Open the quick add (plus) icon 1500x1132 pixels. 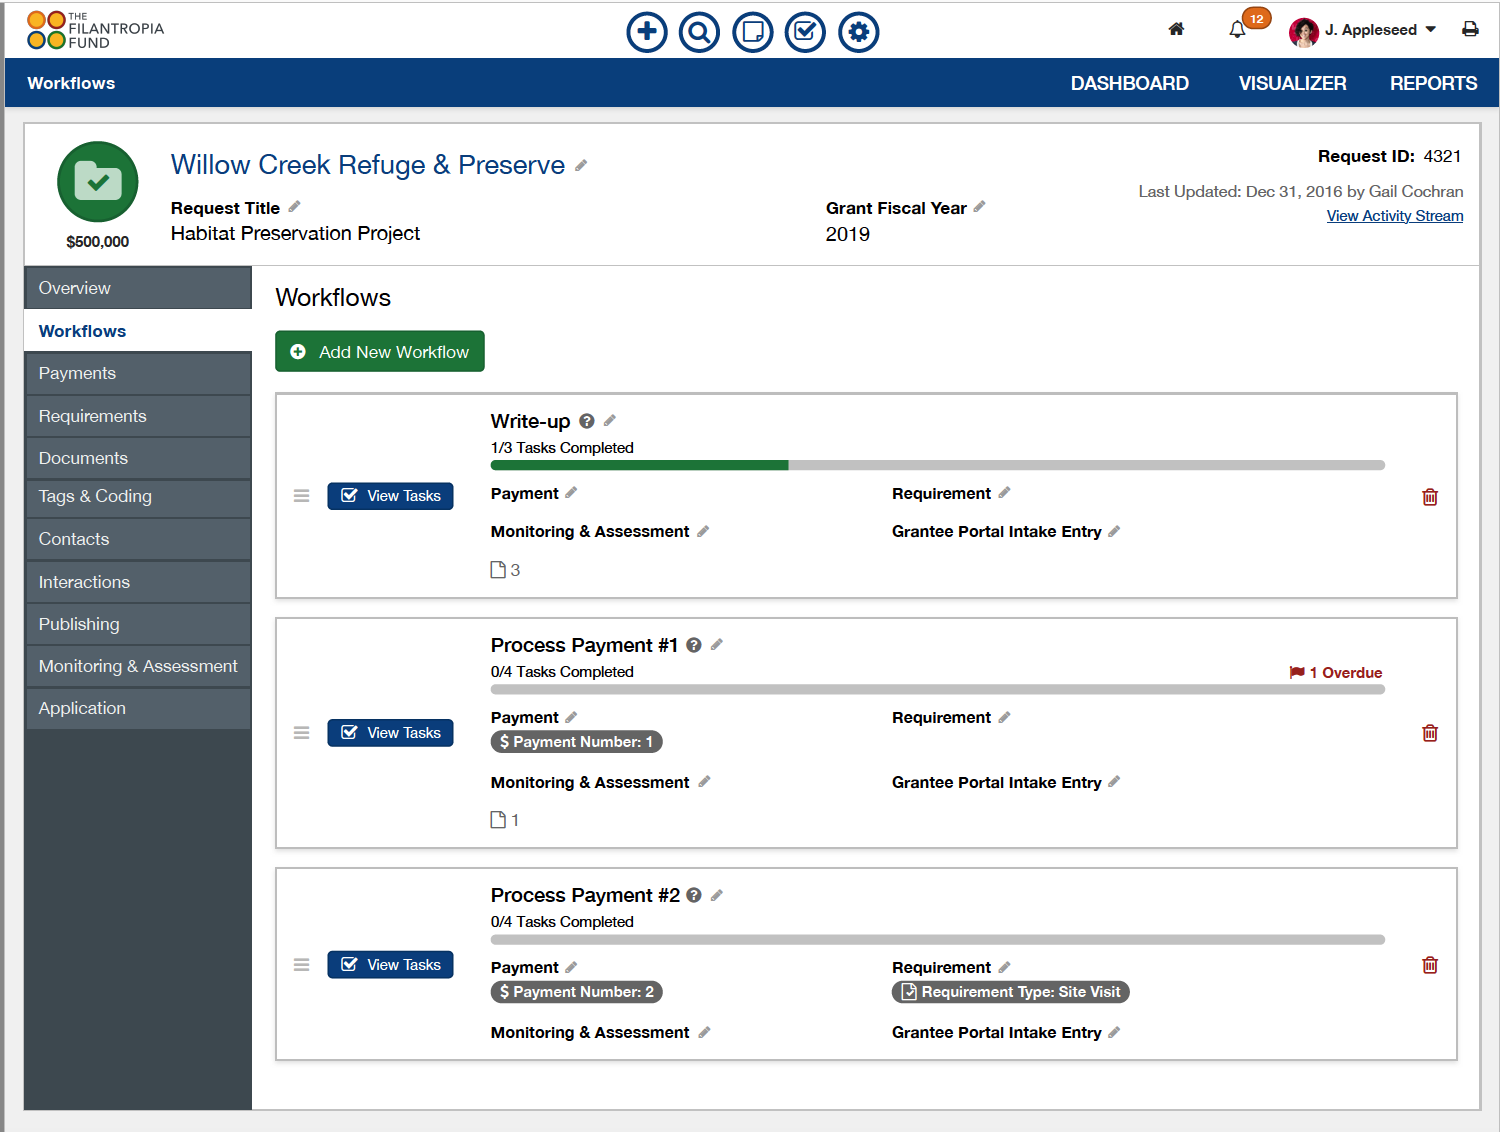646,31
